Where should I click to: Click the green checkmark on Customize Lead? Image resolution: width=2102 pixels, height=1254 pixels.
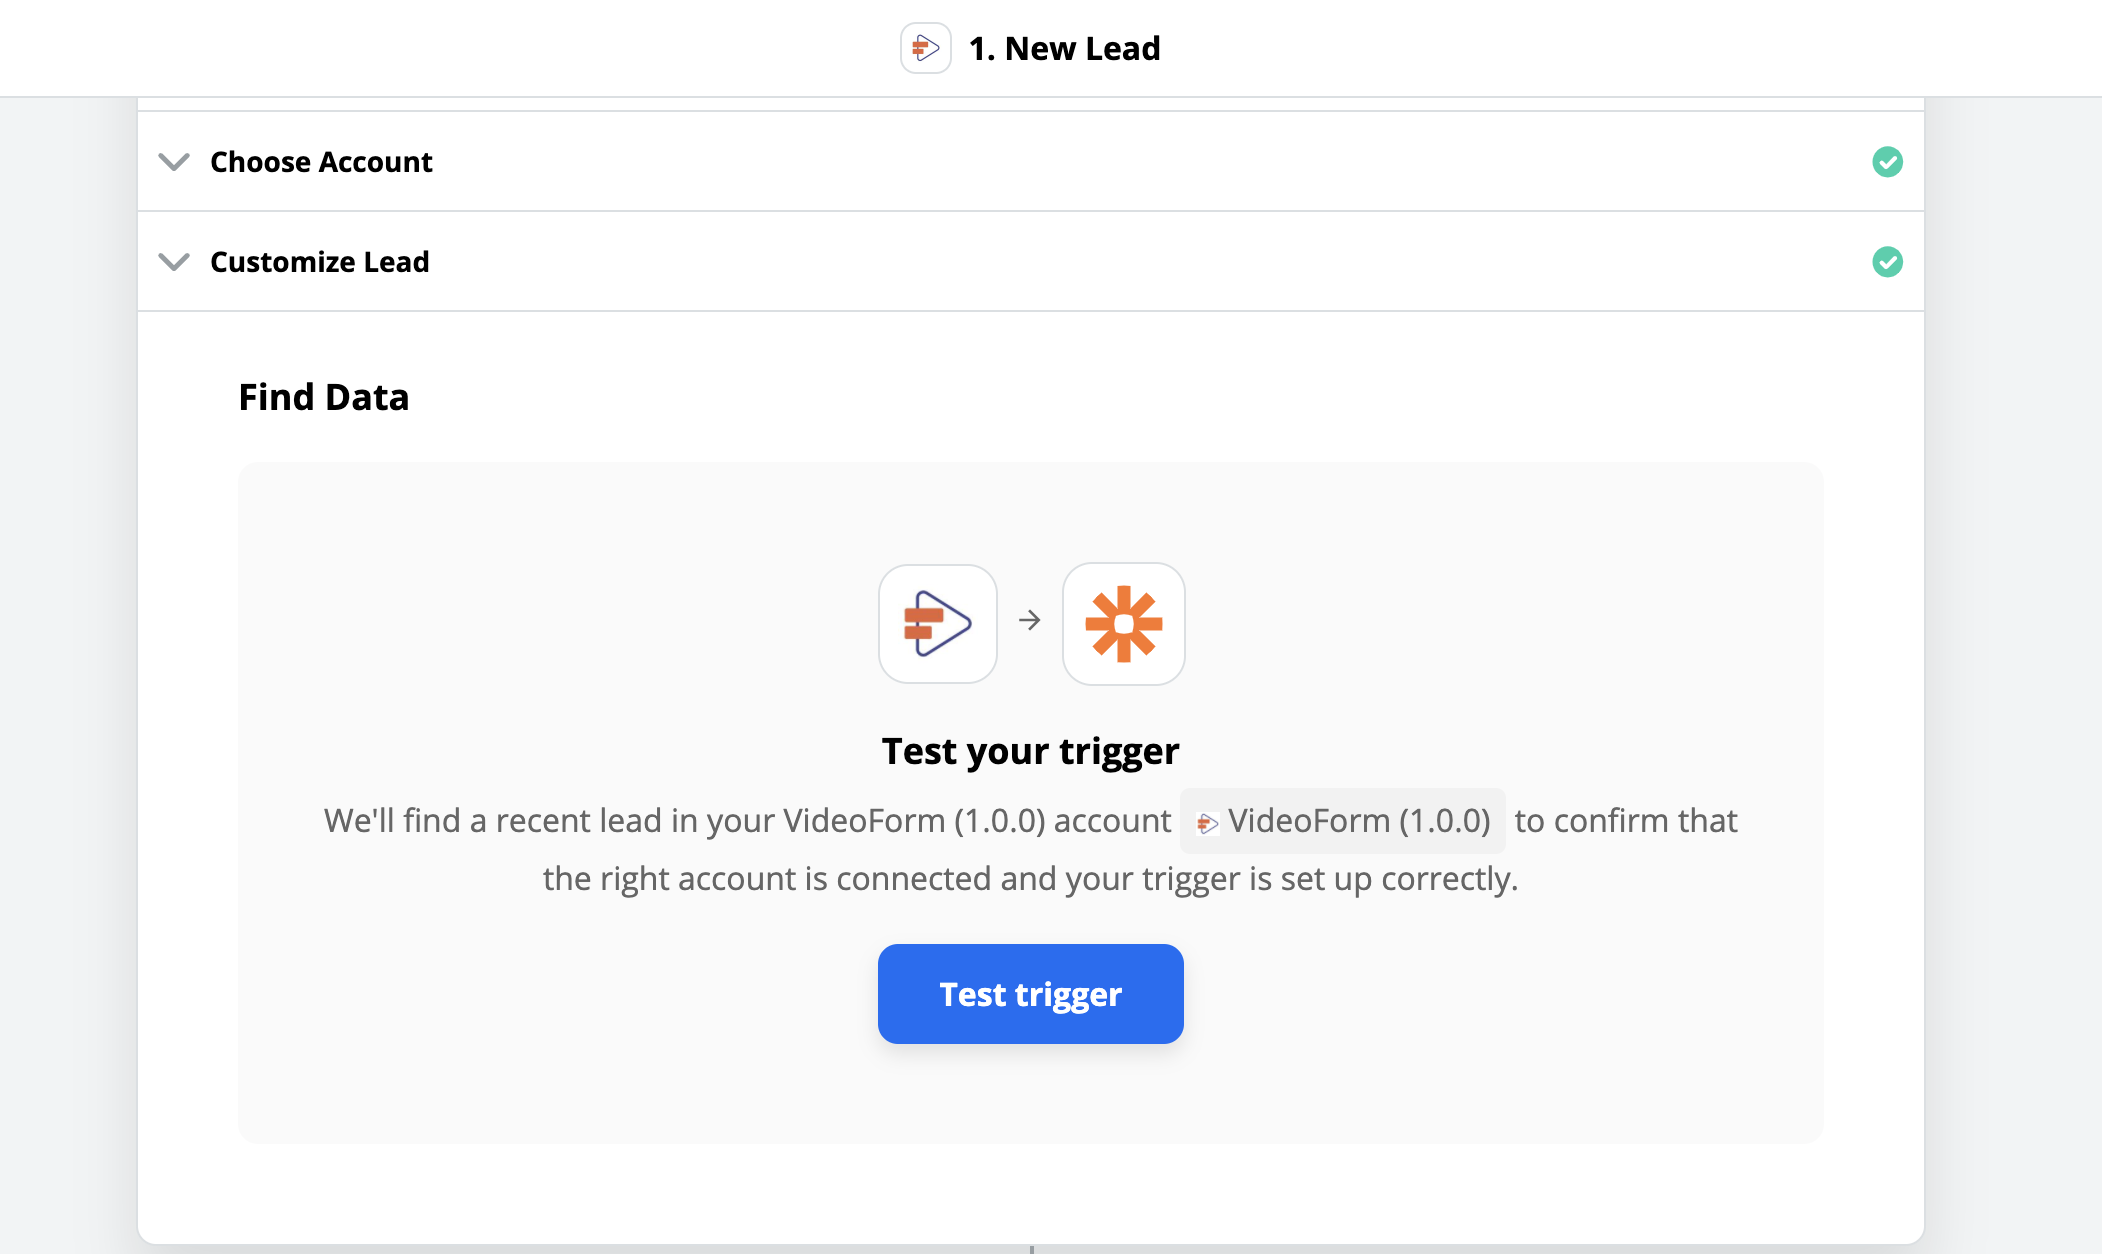(x=1887, y=262)
